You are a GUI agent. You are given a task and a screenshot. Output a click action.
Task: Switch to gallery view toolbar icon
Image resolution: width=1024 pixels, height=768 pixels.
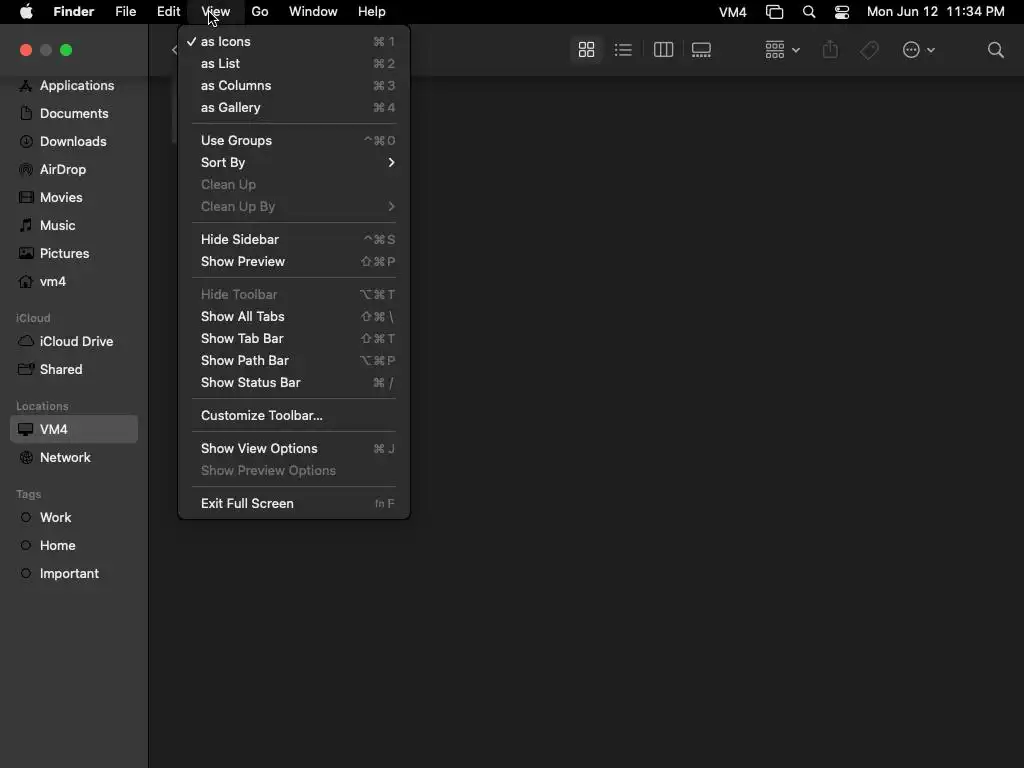701,50
